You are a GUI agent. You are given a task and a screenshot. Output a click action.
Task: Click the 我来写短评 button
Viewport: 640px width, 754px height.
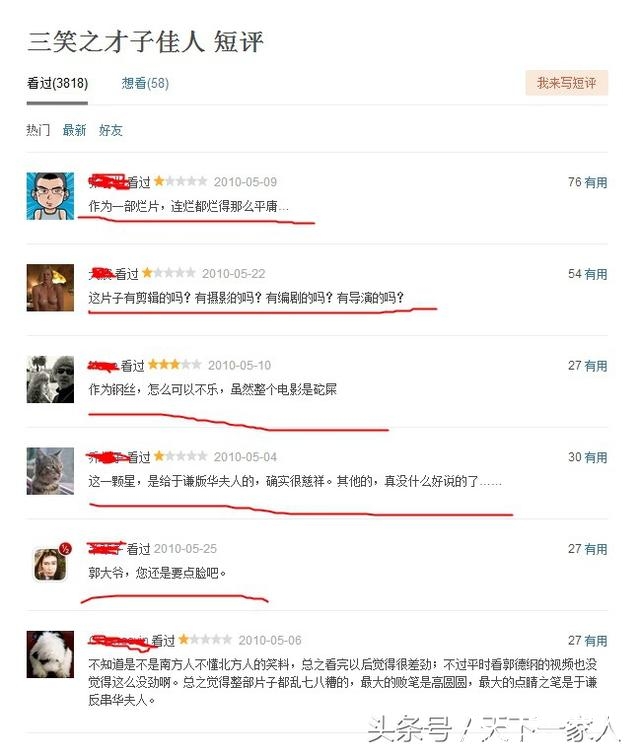pyautogui.click(x=566, y=83)
